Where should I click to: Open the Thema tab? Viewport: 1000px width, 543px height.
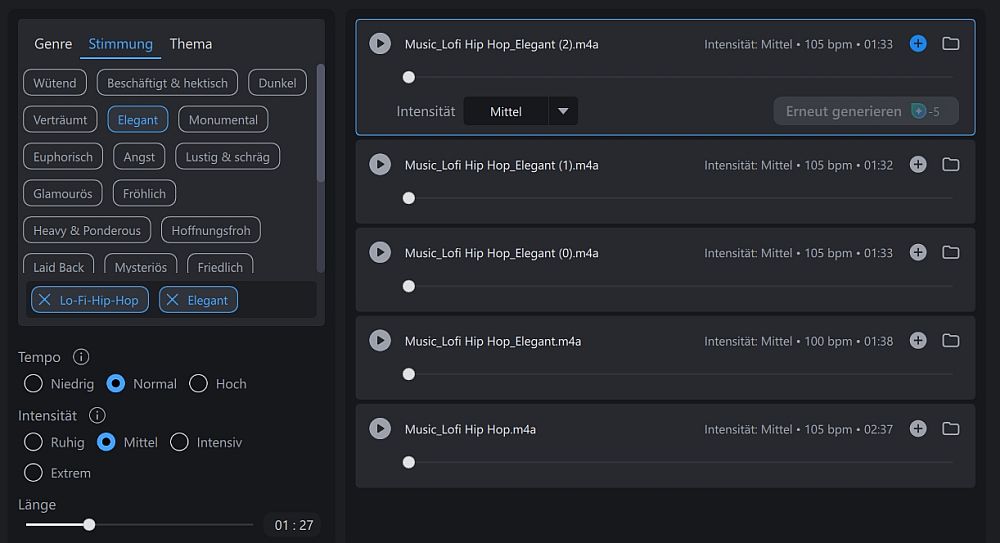pyautogui.click(x=190, y=44)
